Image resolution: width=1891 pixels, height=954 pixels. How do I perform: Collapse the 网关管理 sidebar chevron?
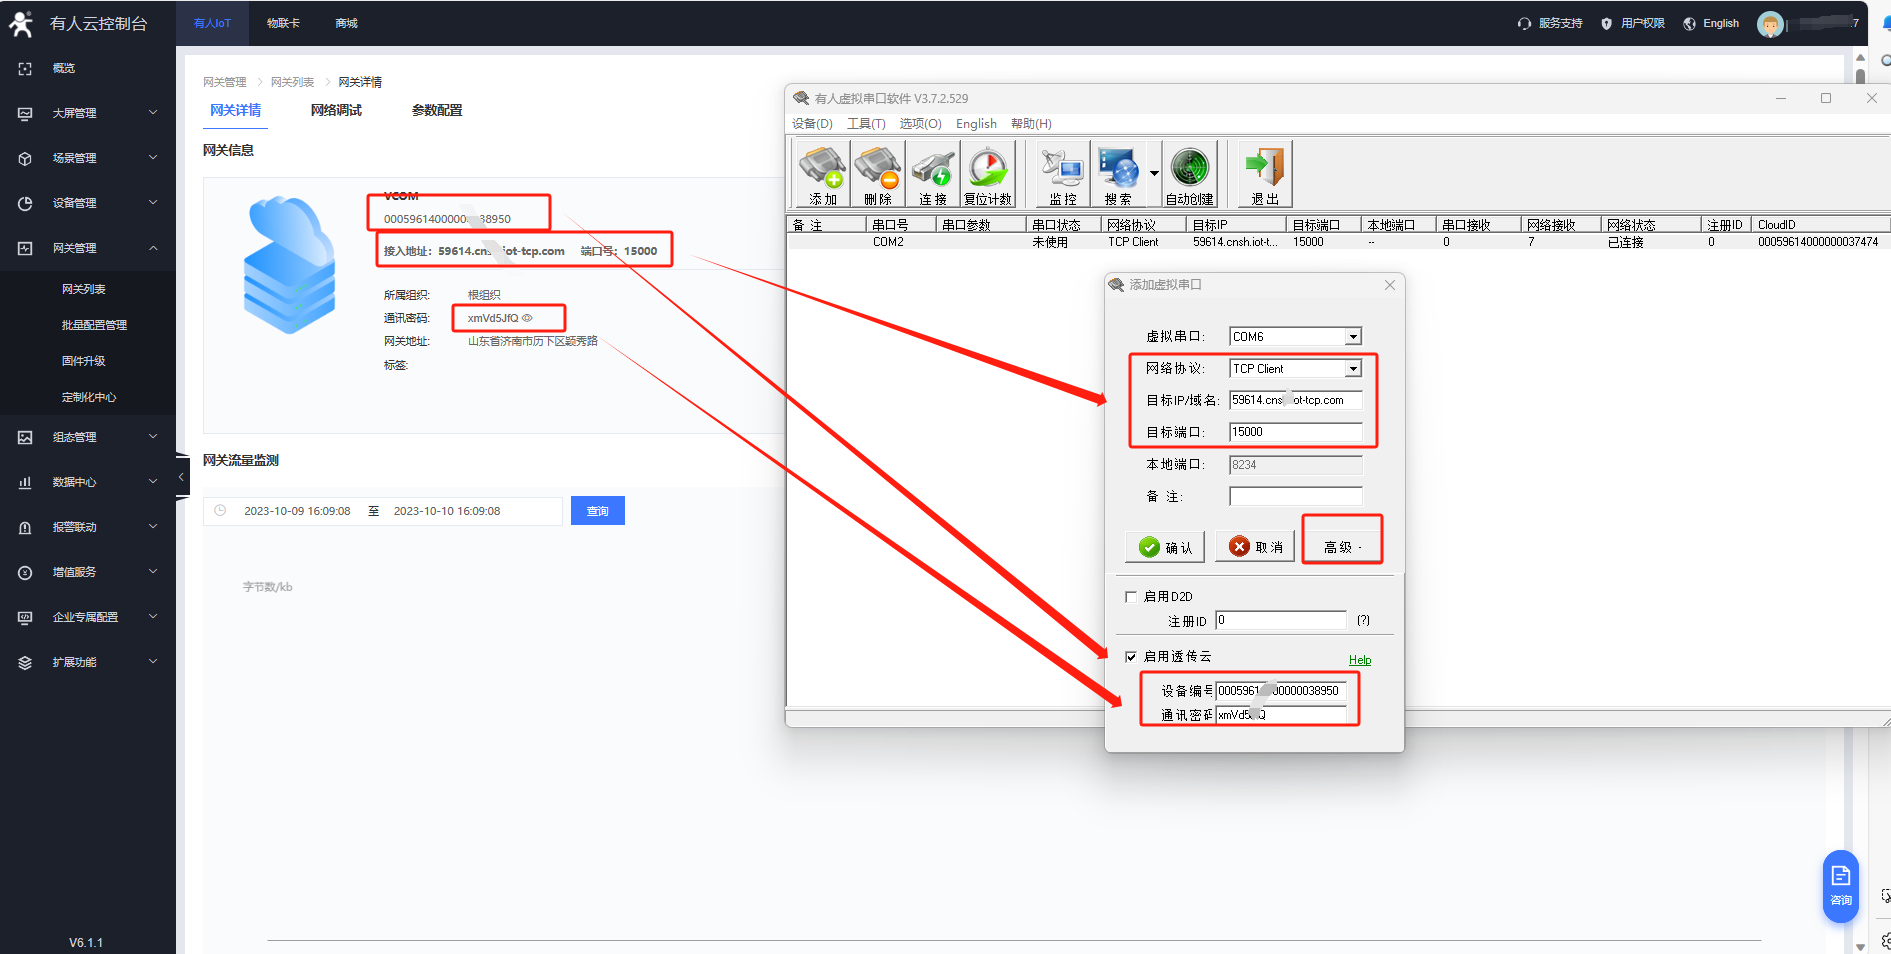point(153,247)
